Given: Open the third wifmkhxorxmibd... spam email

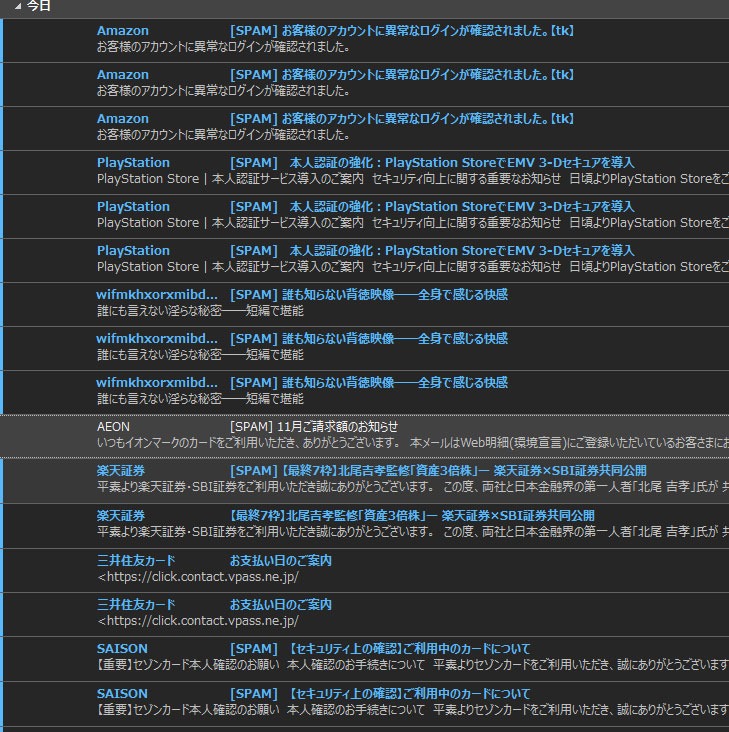Looking at the screenshot, I should (364, 392).
